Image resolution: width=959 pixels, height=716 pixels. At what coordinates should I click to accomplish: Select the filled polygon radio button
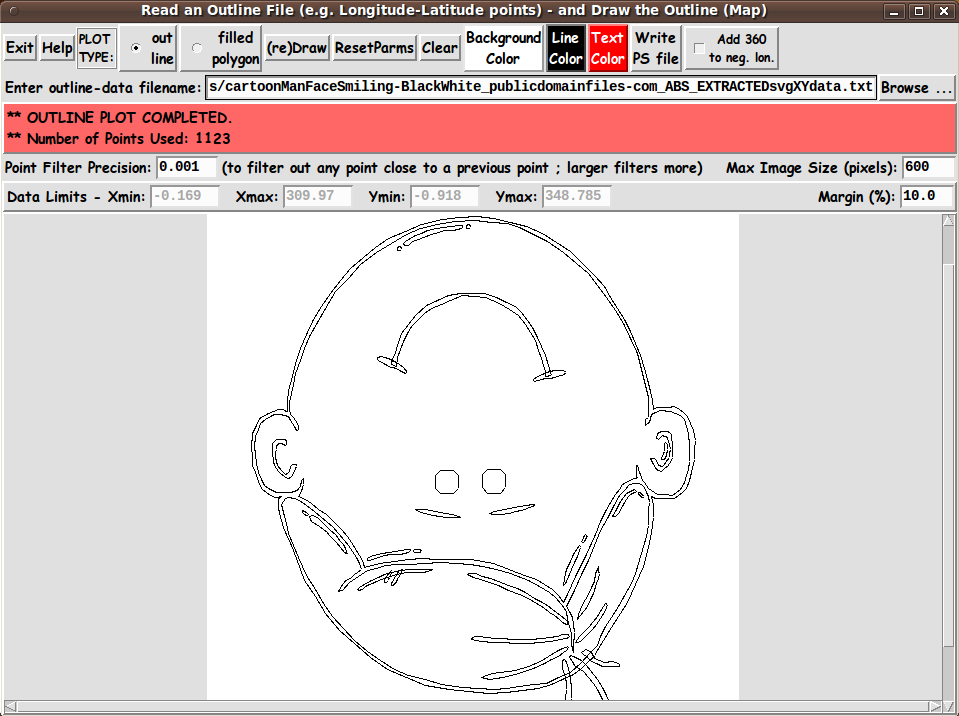click(197, 48)
